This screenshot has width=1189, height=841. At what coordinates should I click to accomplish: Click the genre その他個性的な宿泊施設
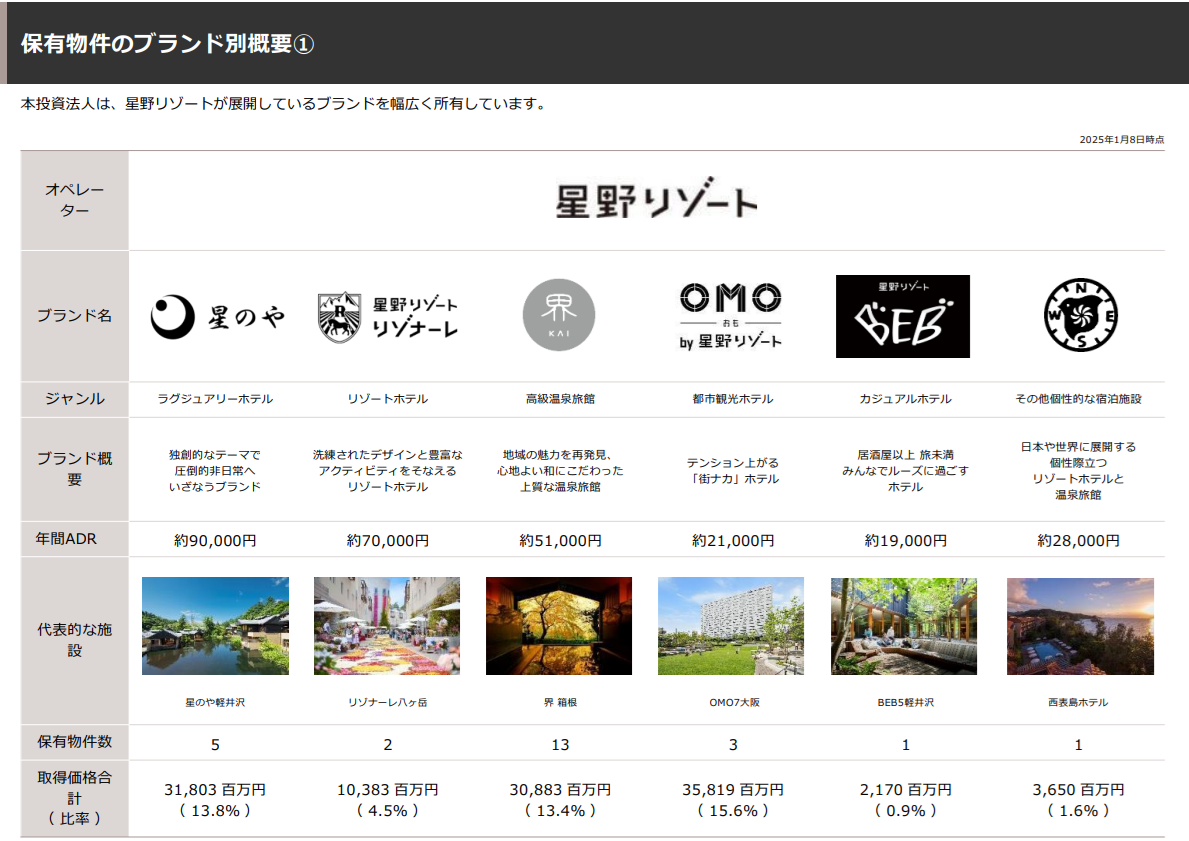point(1078,399)
